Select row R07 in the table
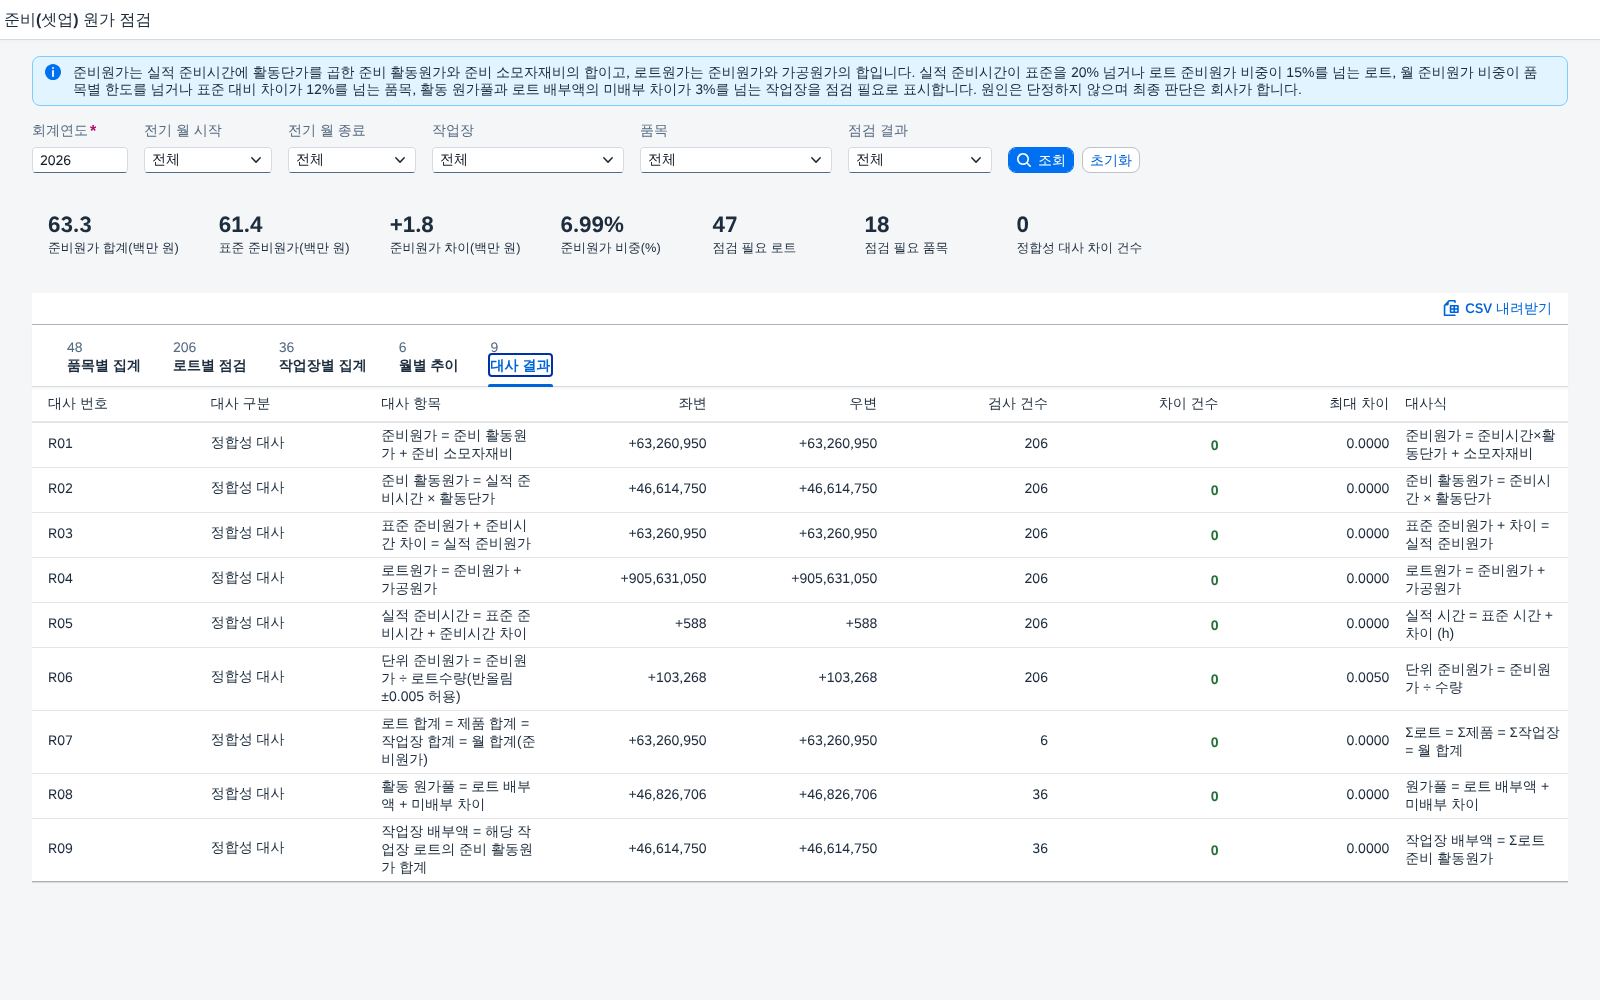 click(800, 742)
